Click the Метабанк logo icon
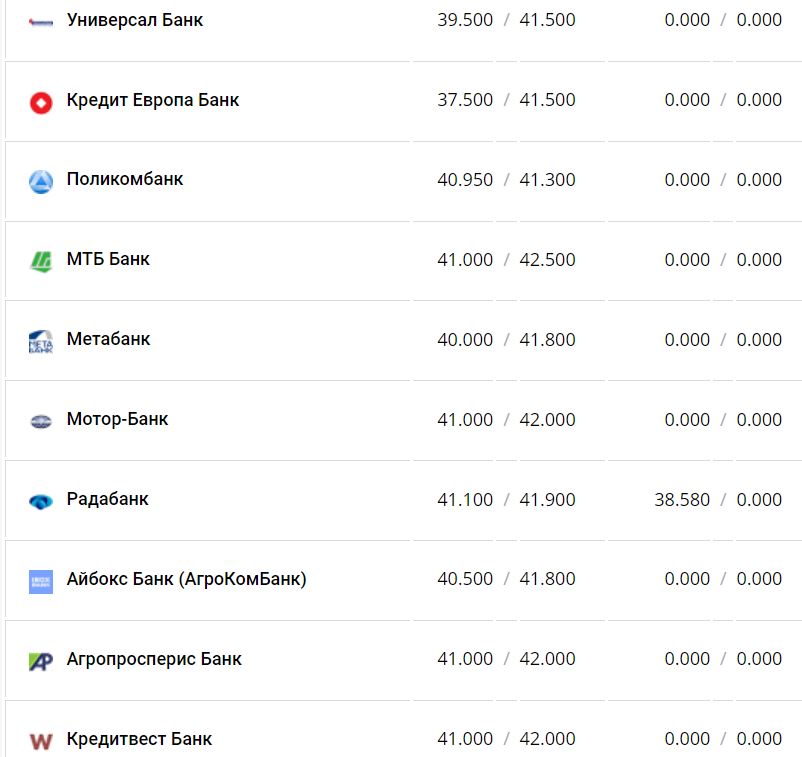The height and width of the screenshot is (757, 802). click(x=41, y=341)
